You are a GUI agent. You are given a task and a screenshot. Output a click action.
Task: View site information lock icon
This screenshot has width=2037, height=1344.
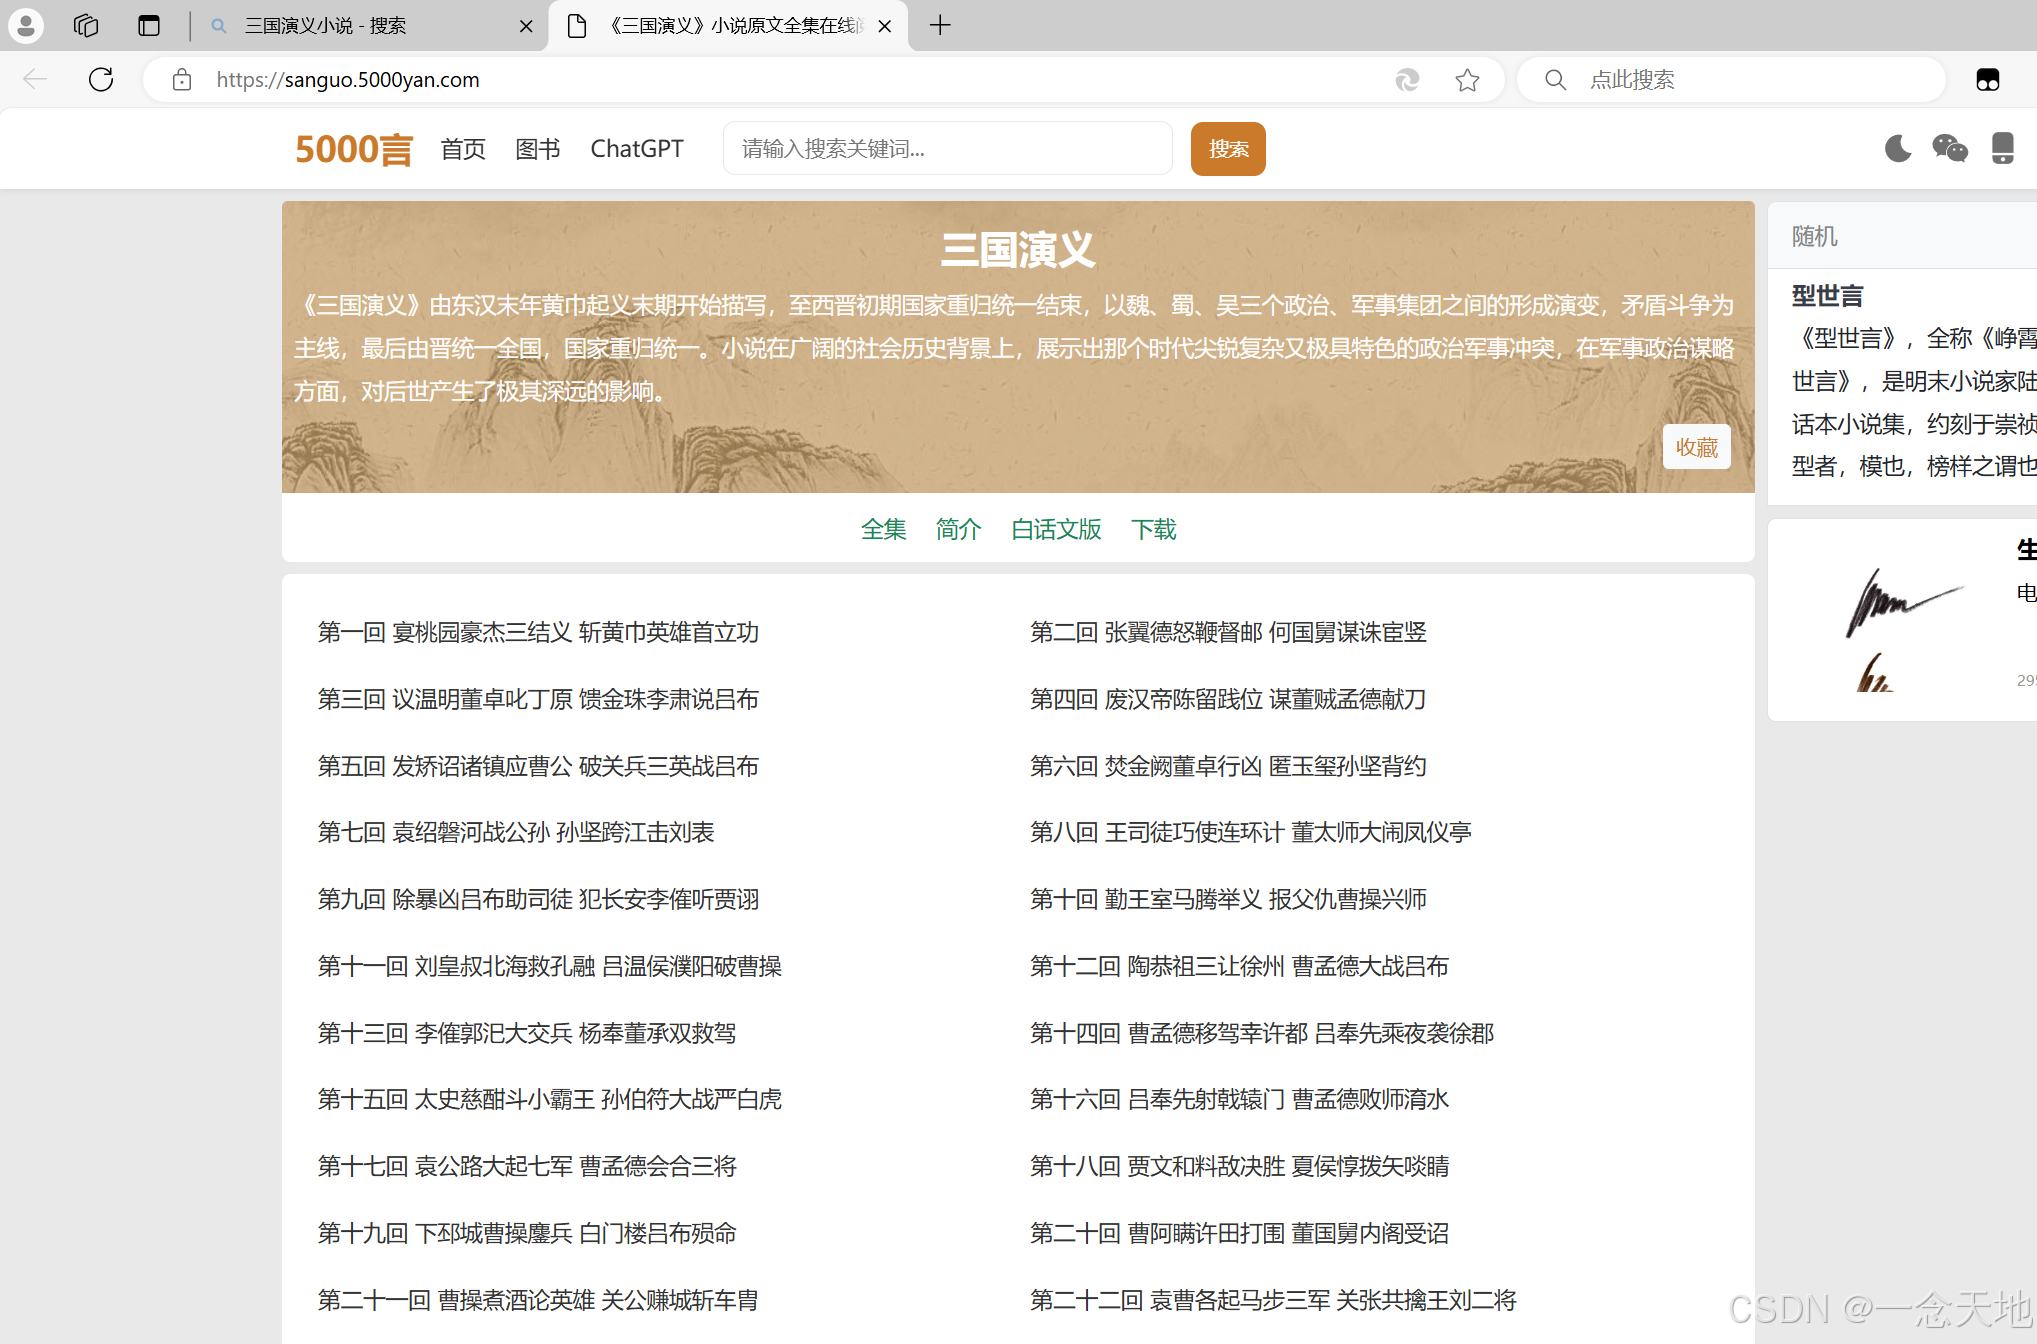click(182, 80)
